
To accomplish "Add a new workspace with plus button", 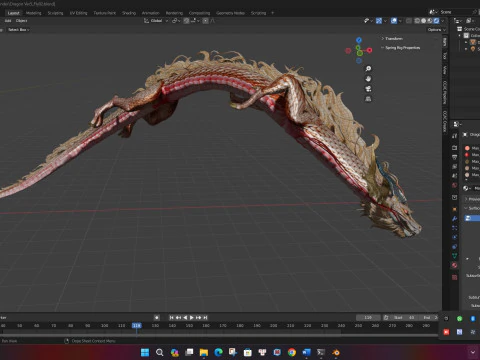I will click(x=272, y=13).
